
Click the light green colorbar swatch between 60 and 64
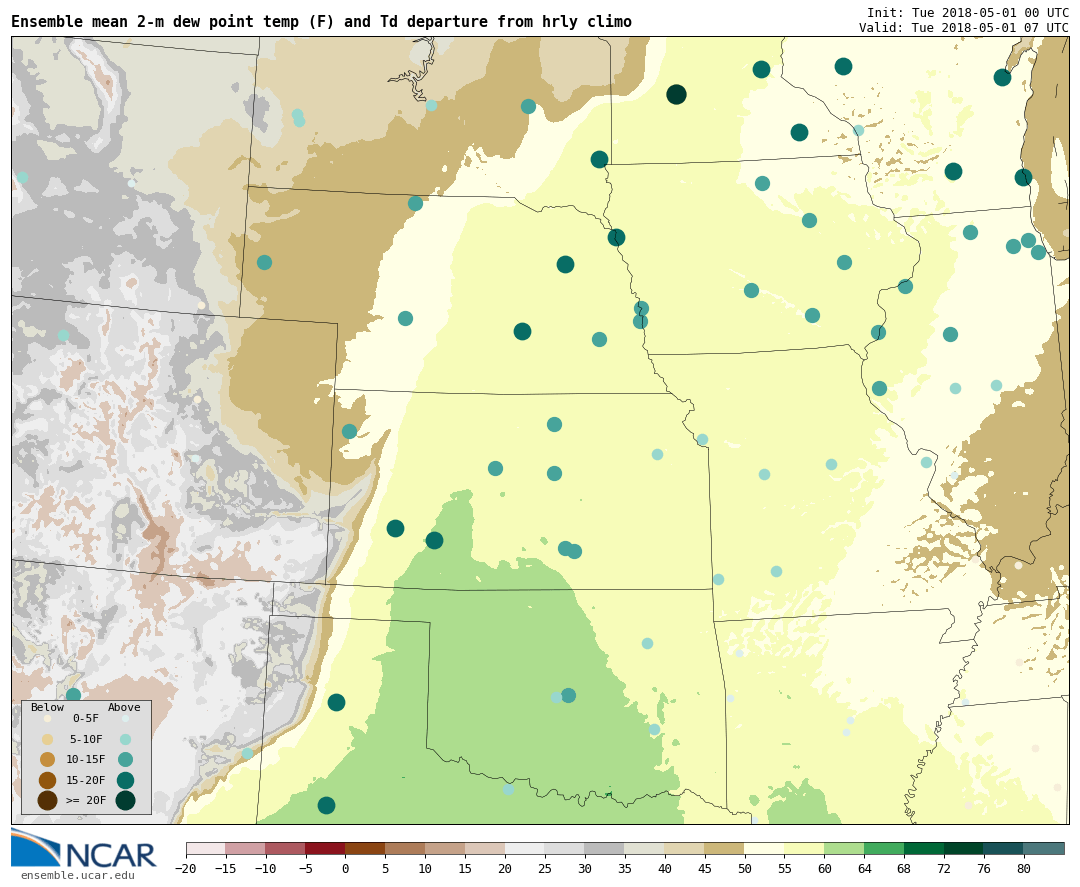coord(844,848)
